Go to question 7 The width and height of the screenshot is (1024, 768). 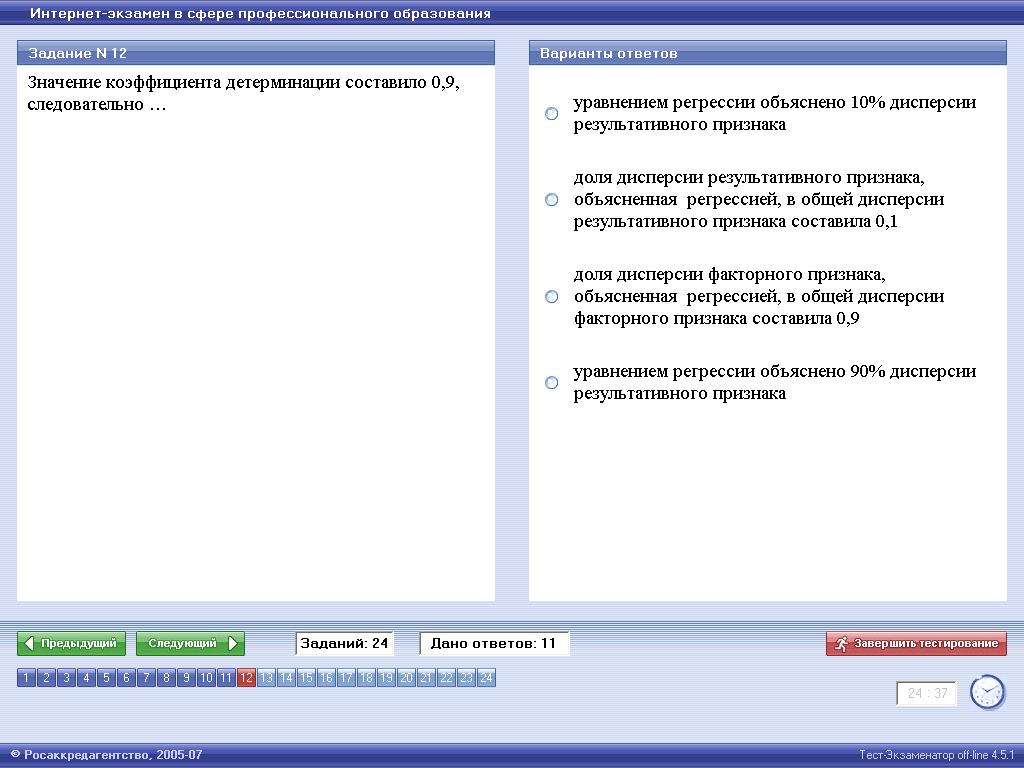[146, 678]
